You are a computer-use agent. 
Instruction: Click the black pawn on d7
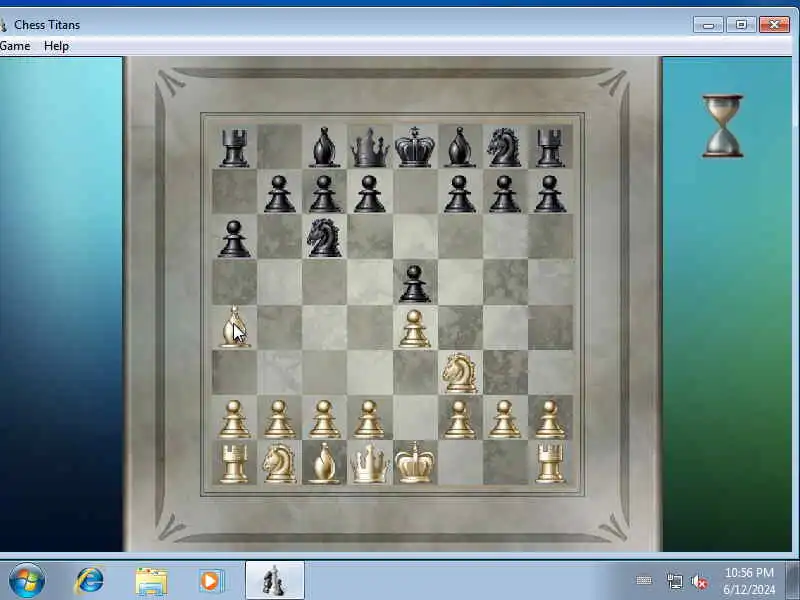(369, 194)
